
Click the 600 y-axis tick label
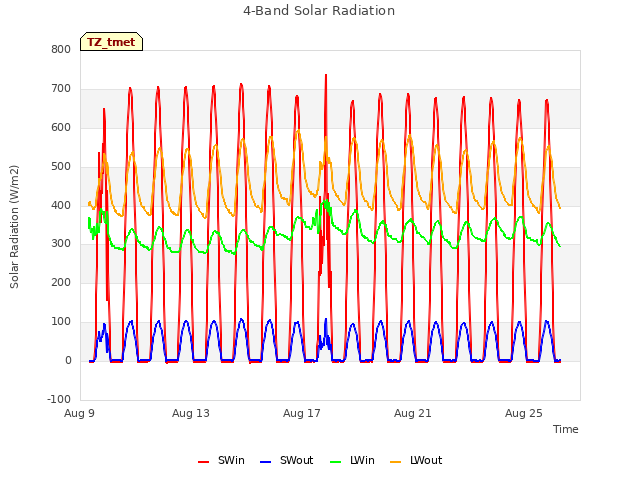point(61,128)
